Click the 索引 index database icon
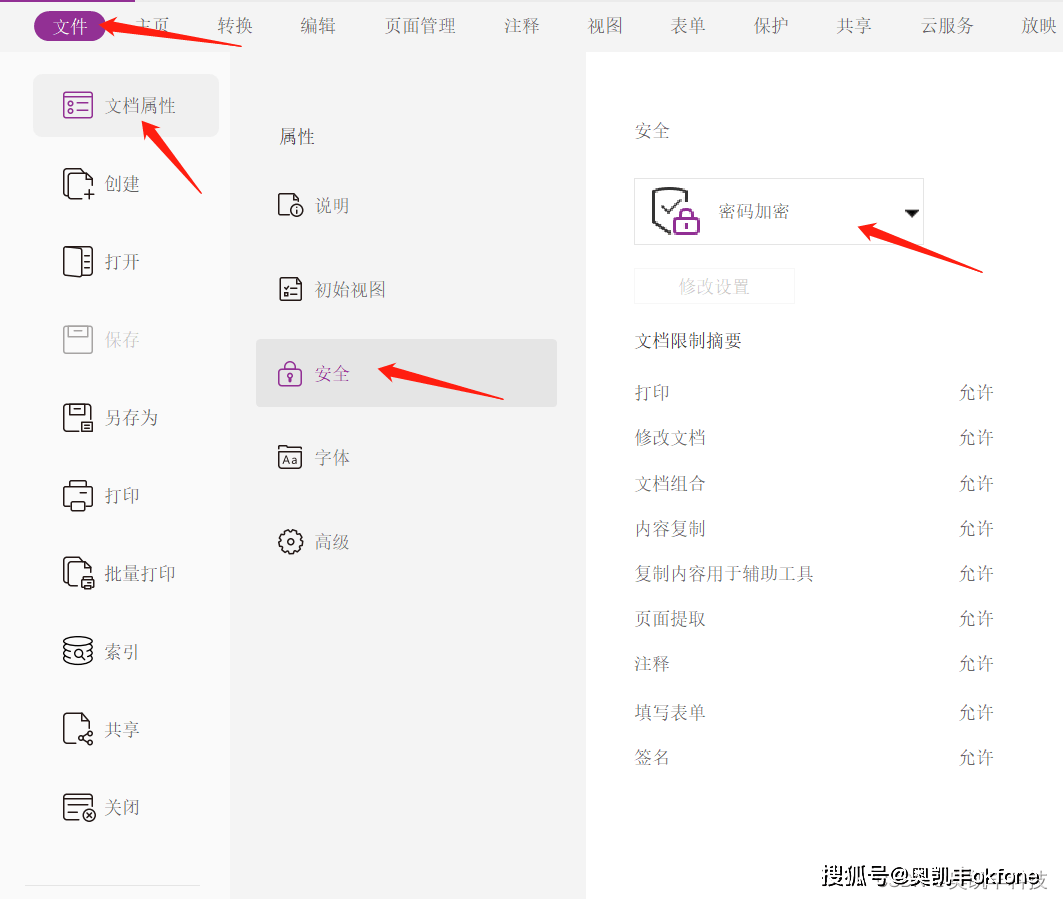This screenshot has height=899, width=1063. (77, 652)
